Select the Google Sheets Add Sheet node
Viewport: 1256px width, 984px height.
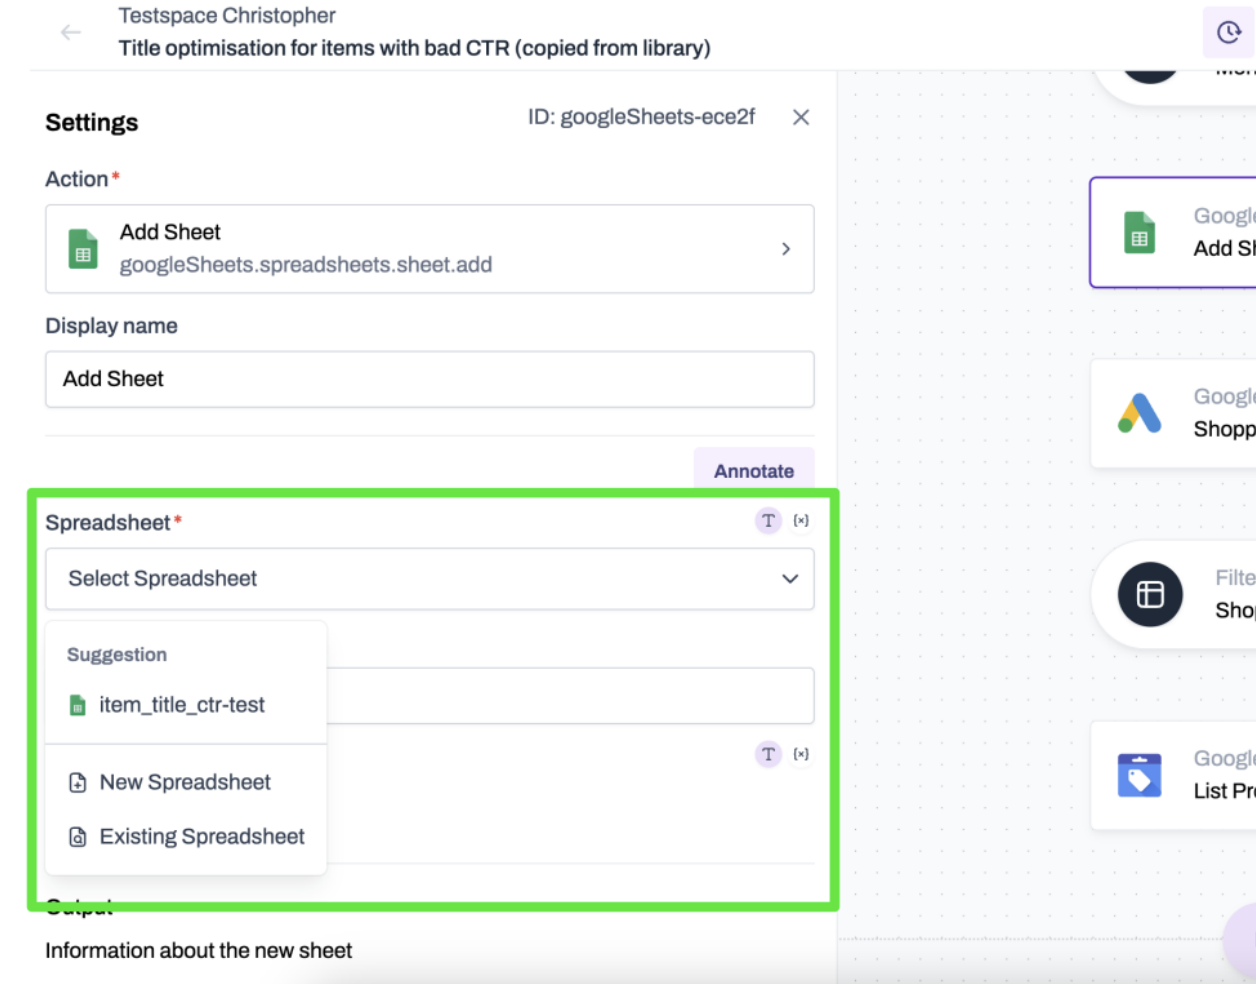(1173, 232)
